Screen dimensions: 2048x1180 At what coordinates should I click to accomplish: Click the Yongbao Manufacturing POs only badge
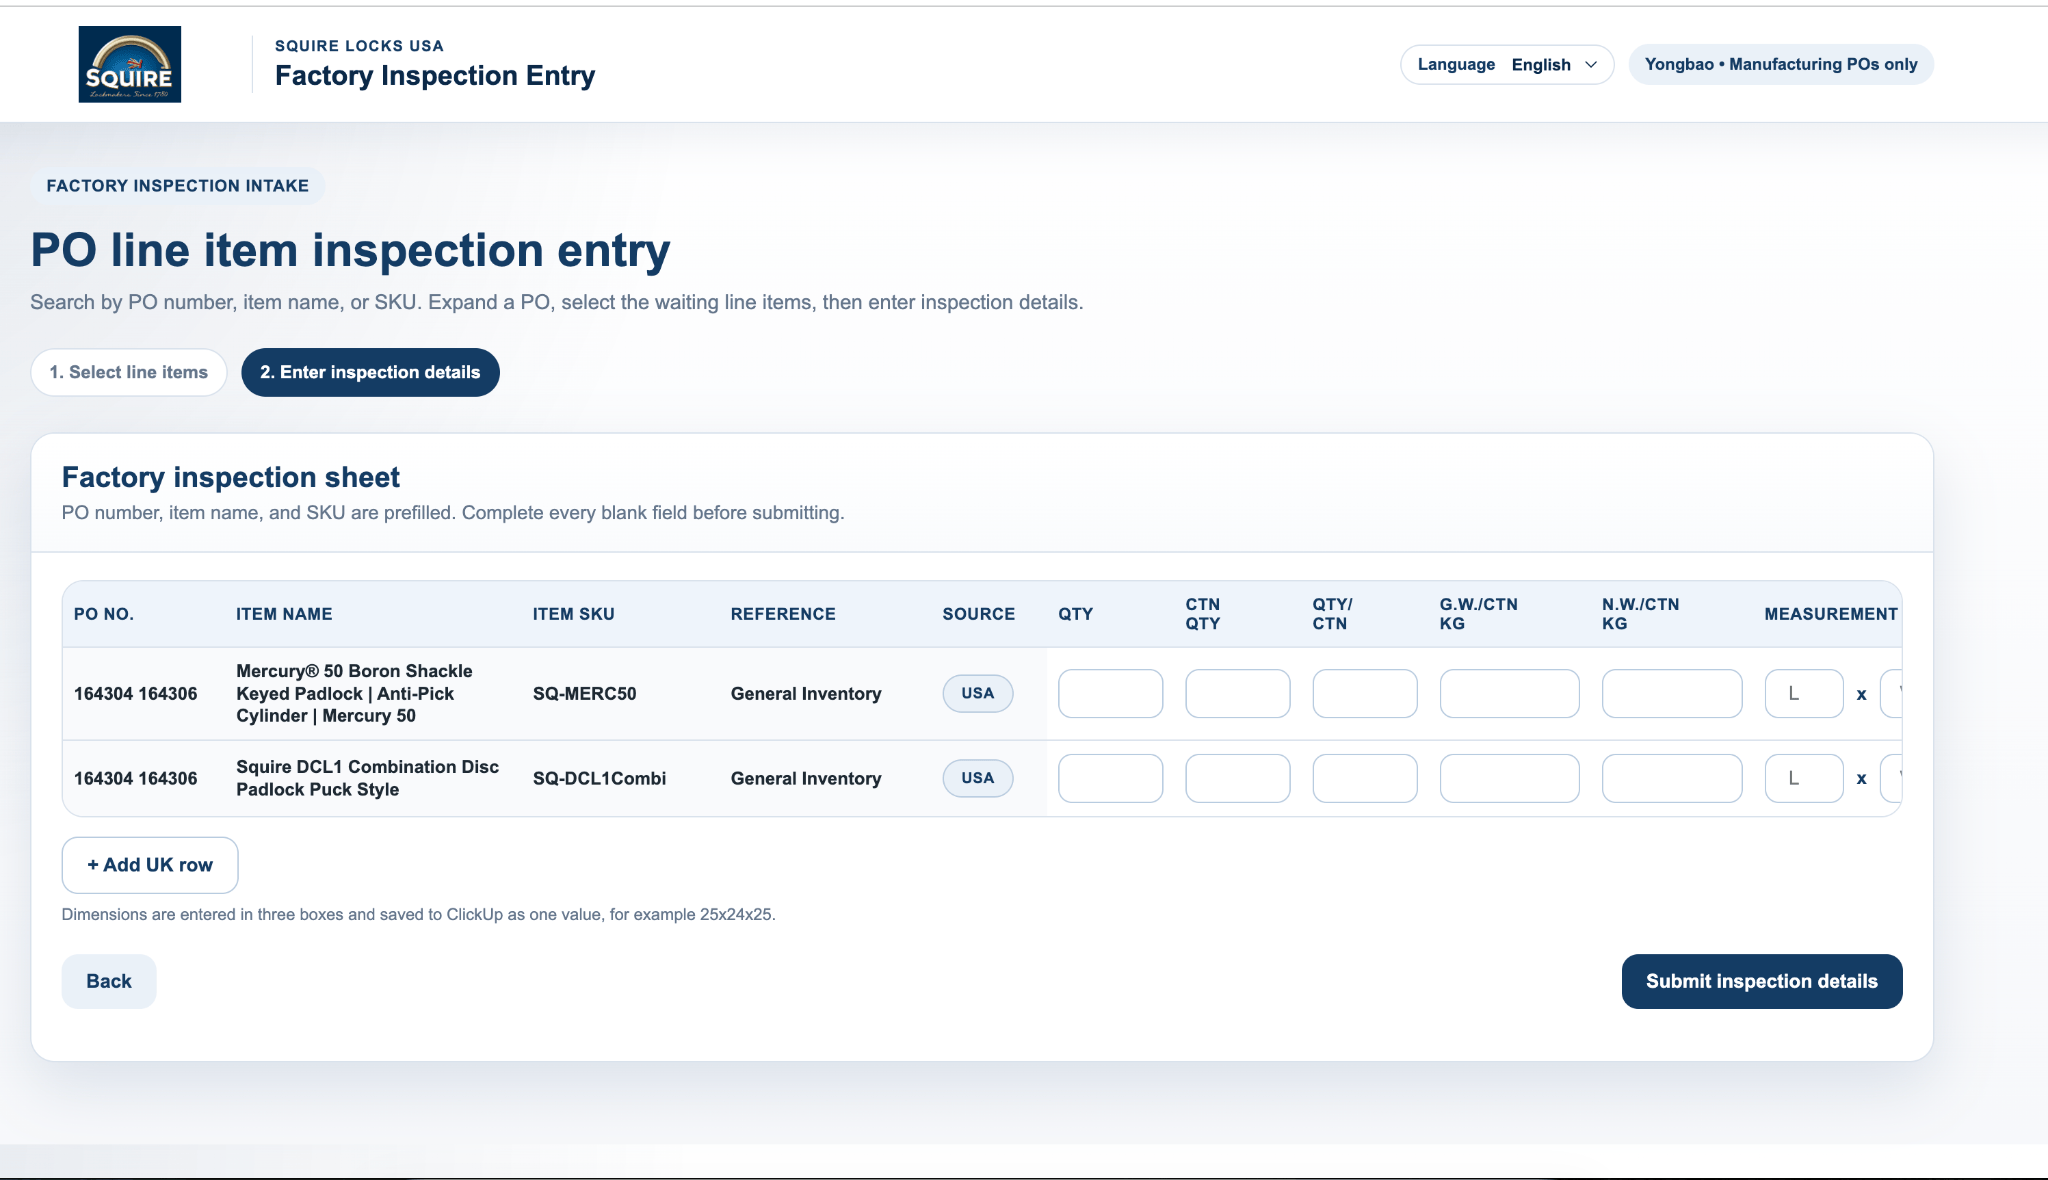click(1781, 64)
